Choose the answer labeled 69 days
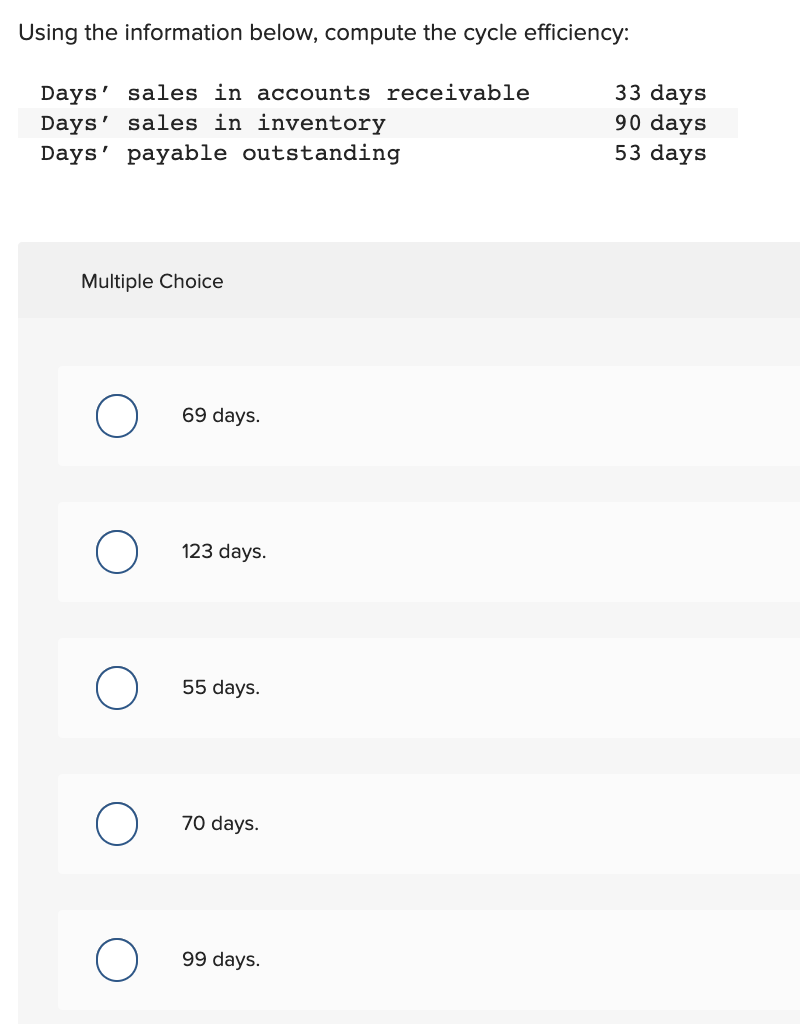The width and height of the screenshot is (800, 1024). [220, 416]
